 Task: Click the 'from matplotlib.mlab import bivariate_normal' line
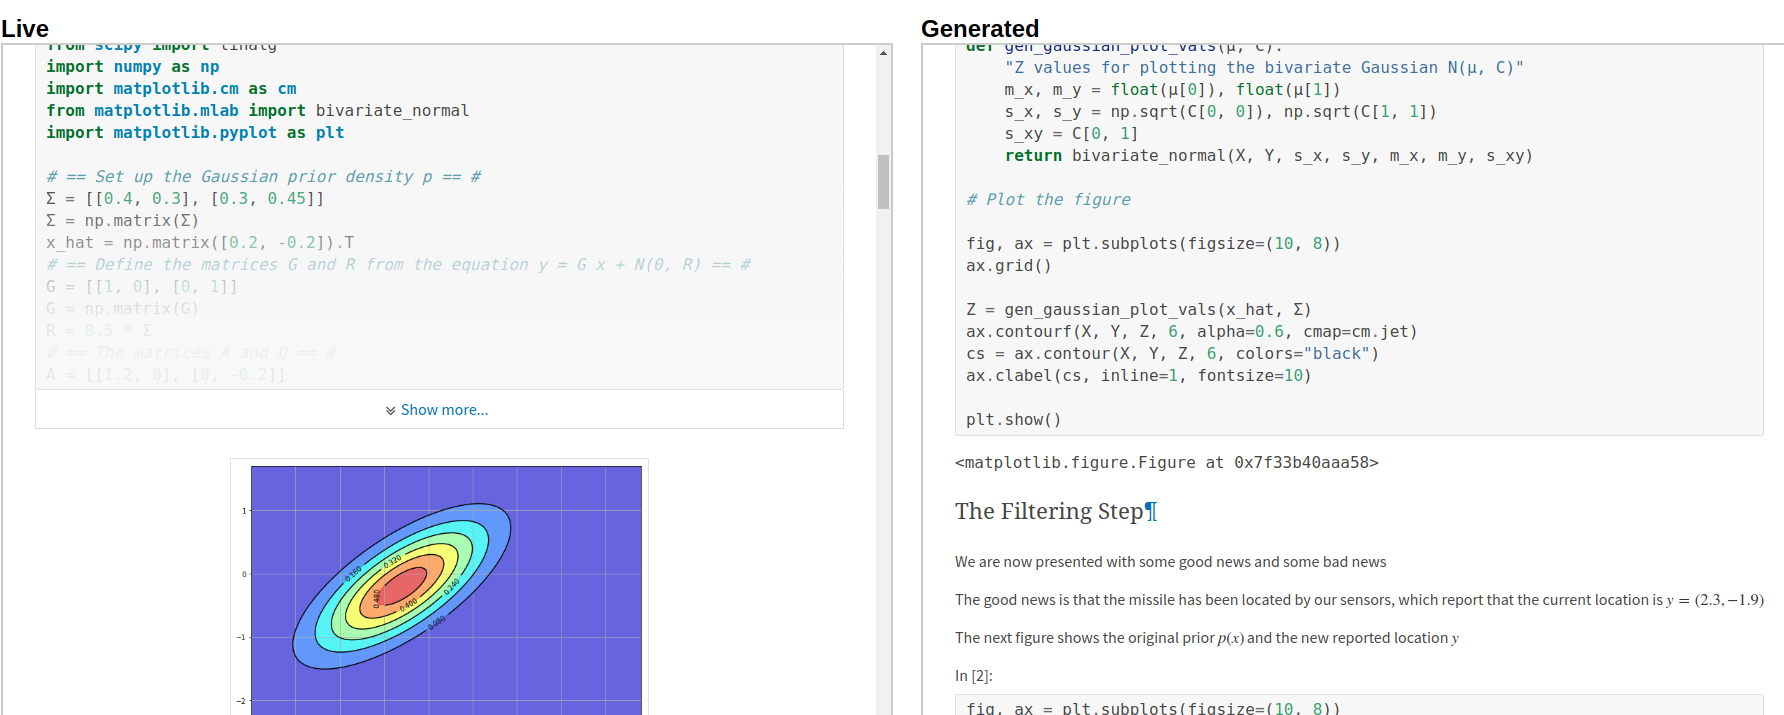click(x=257, y=111)
